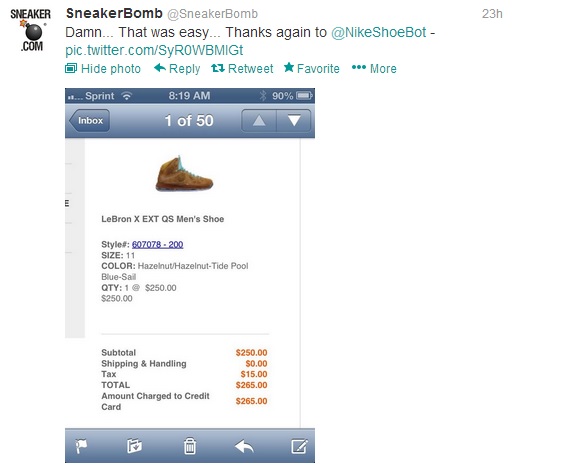570x470 pixels.
Task: Click the compose new message icon
Action: point(300,446)
